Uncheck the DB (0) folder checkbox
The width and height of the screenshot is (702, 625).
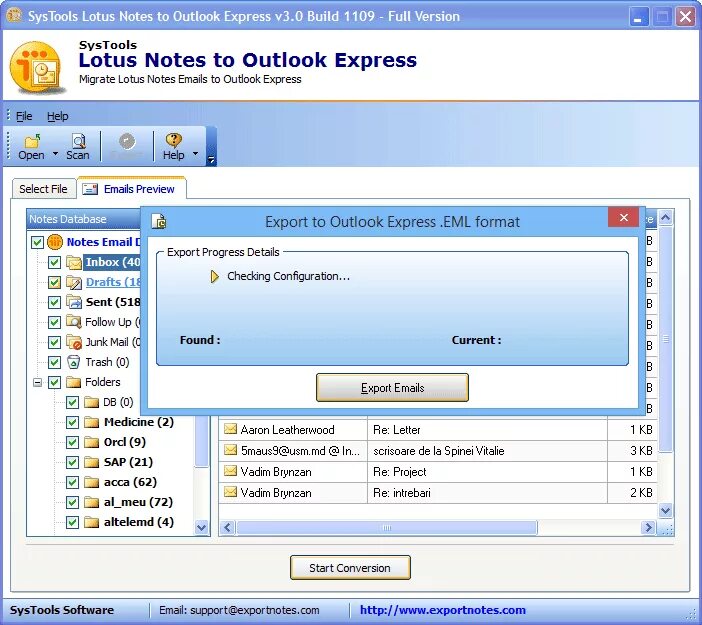[x=73, y=402]
